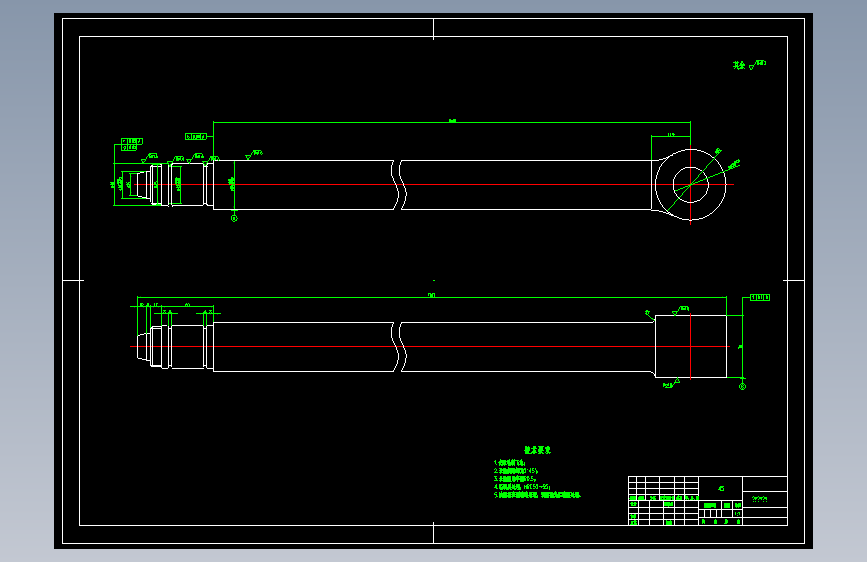Select the 技术要求 heading text
867x562 pixels.
pos(537,450)
